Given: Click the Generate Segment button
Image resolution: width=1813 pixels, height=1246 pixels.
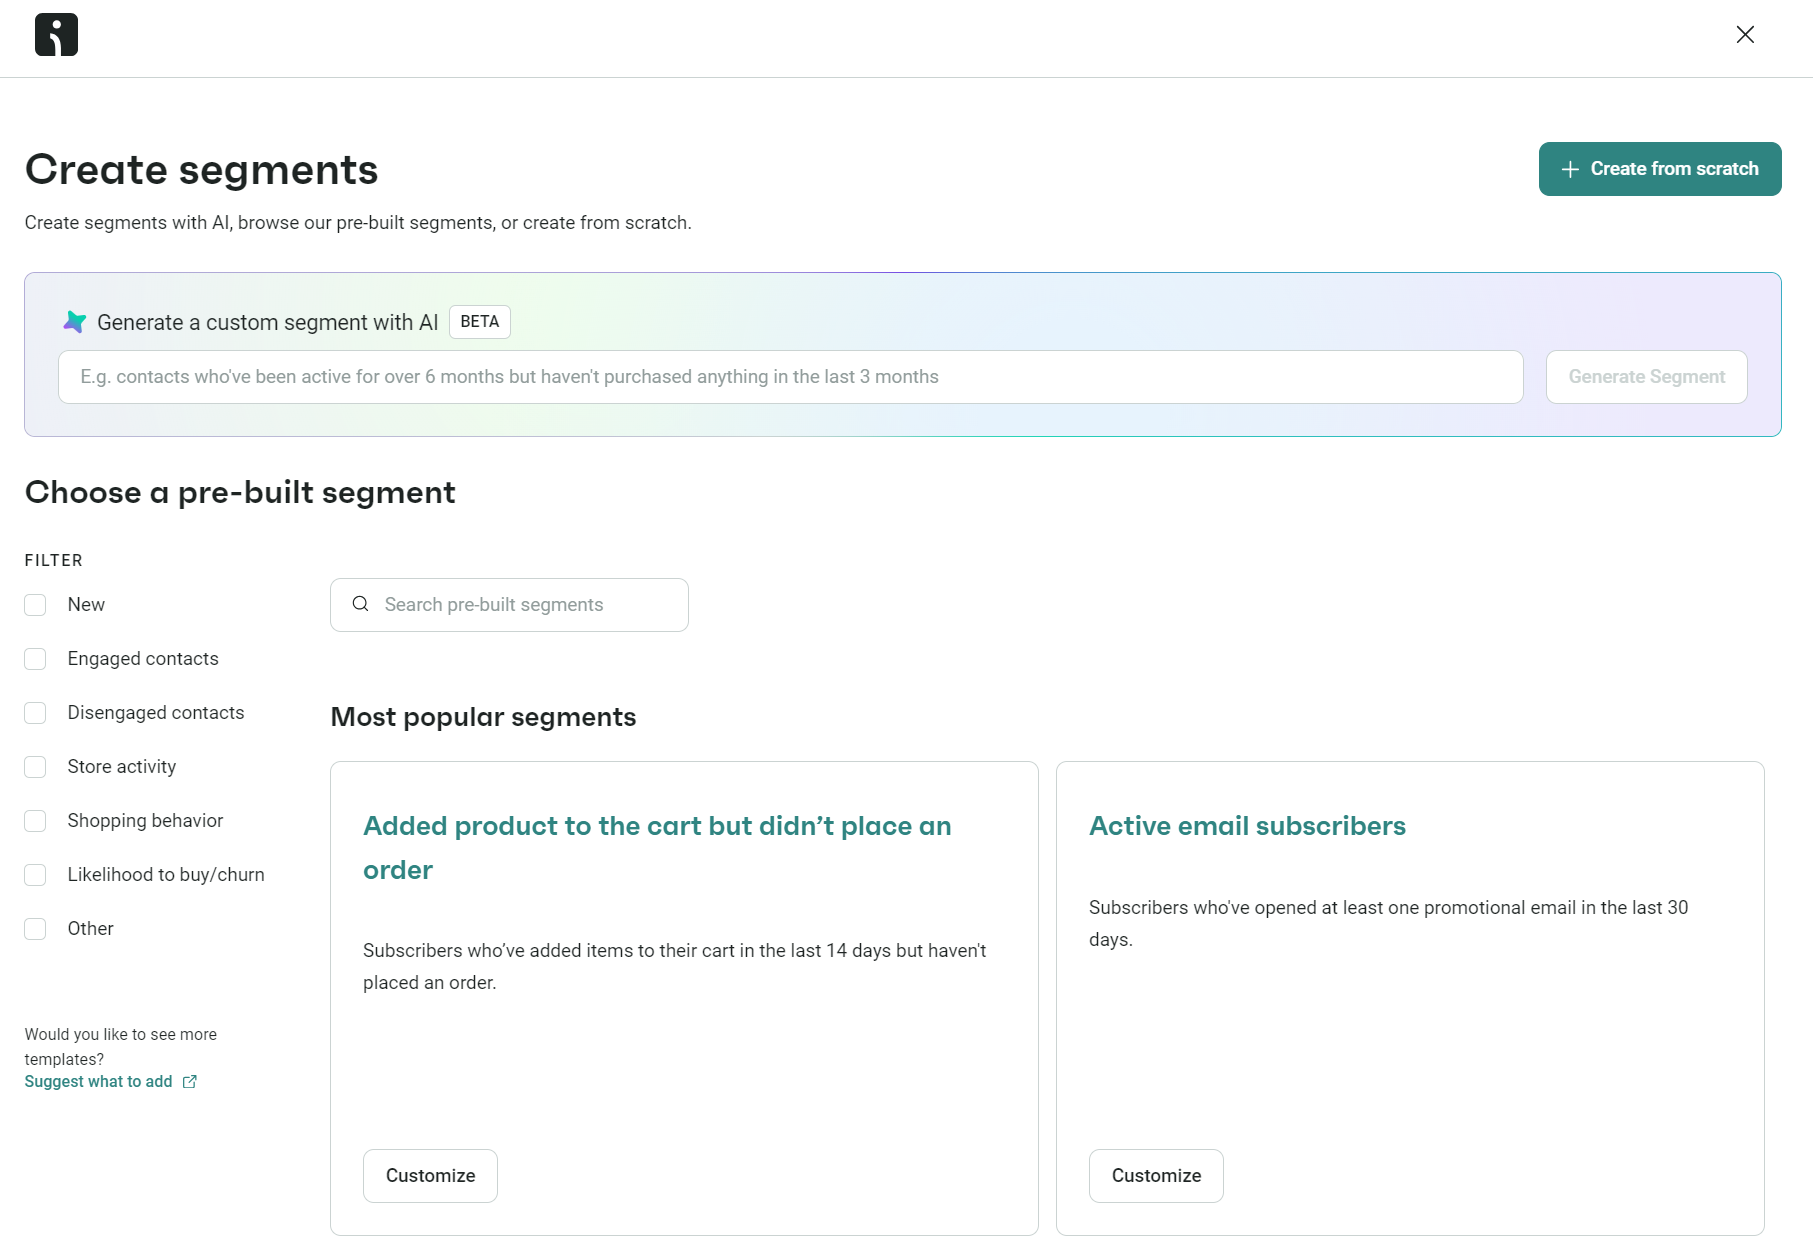Looking at the screenshot, I should click(x=1646, y=377).
